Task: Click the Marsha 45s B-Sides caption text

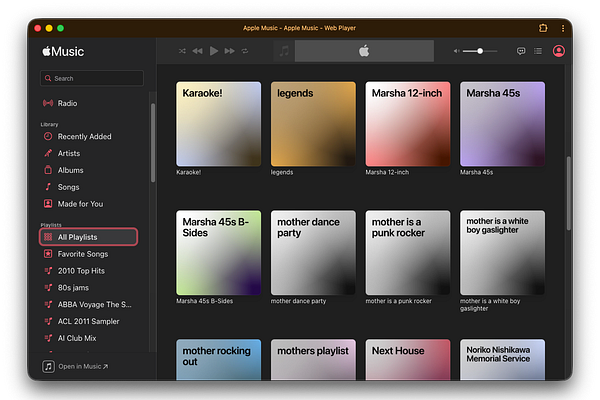Action: pos(204,301)
